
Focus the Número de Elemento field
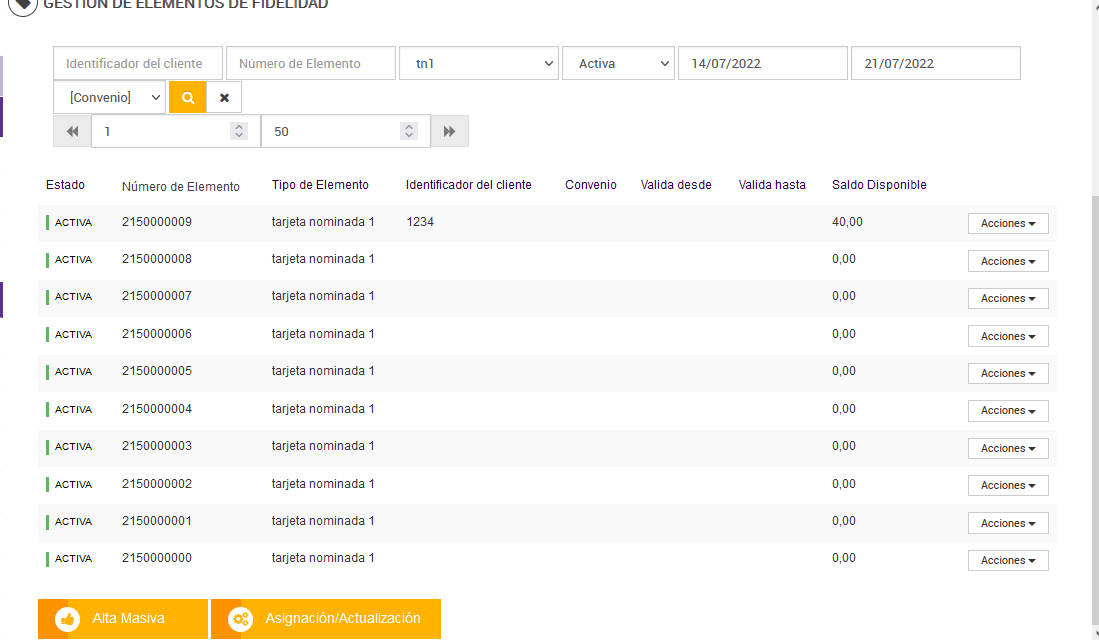[310, 63]
